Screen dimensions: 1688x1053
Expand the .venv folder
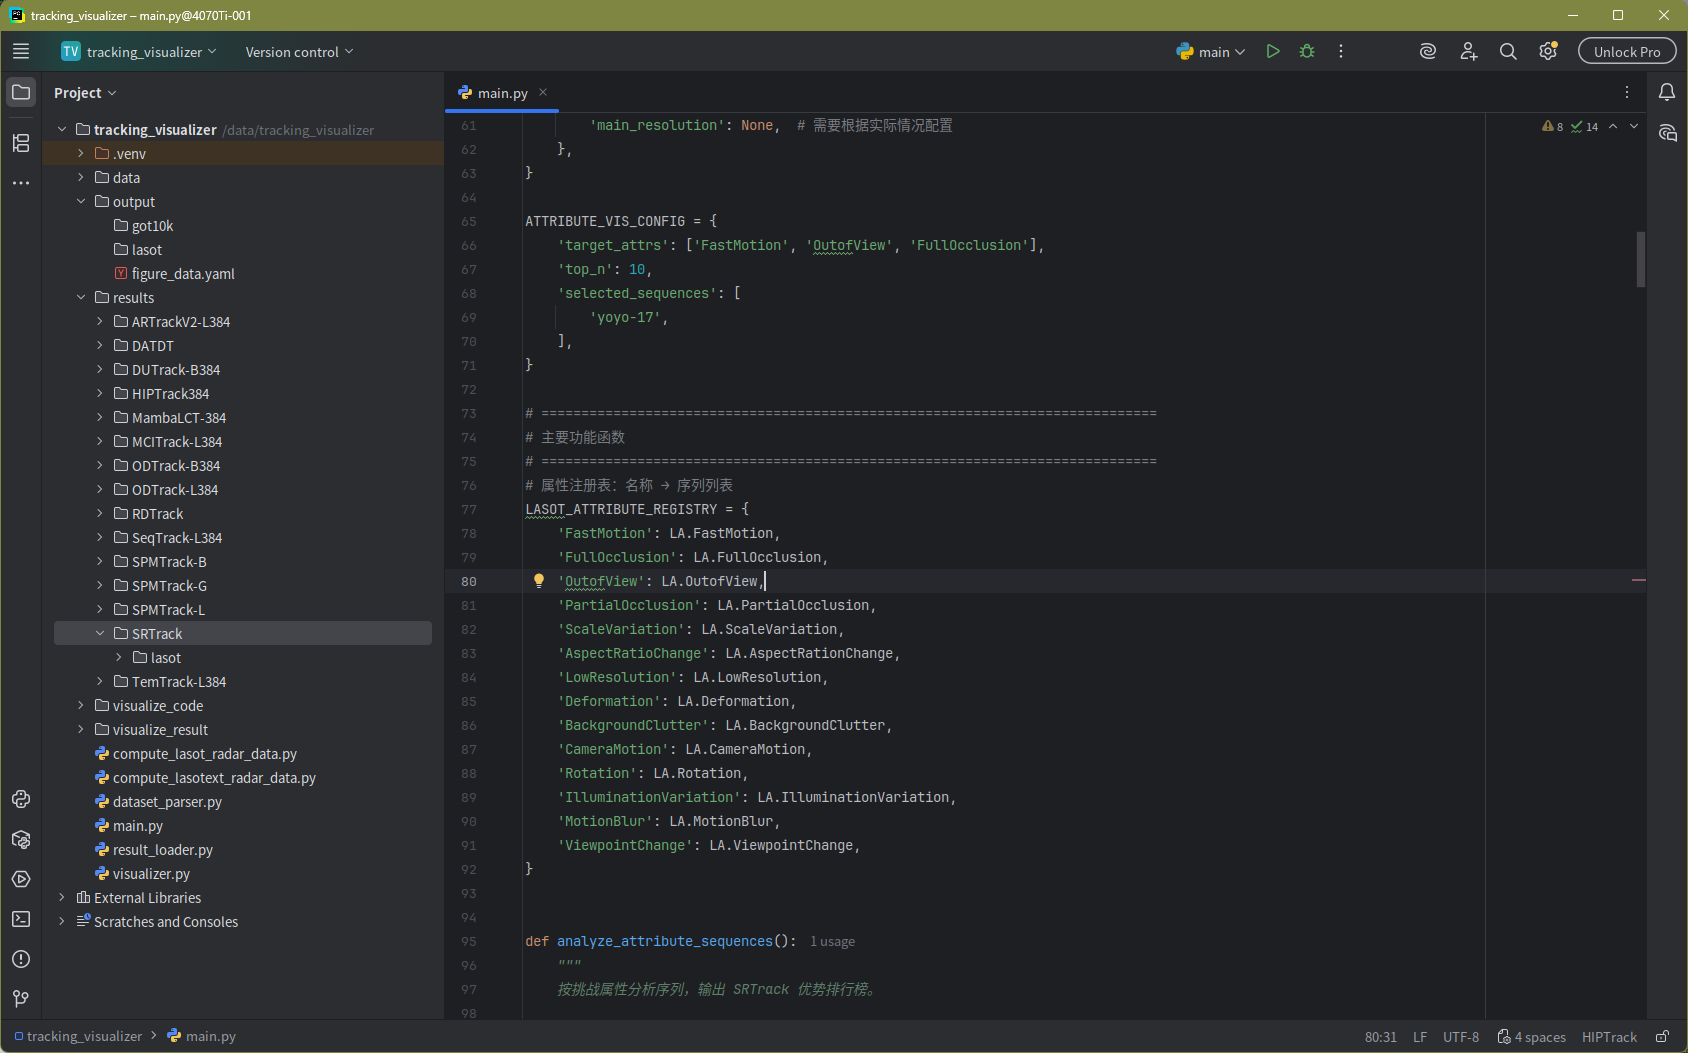pyautogui.click(x=81, y=154)
